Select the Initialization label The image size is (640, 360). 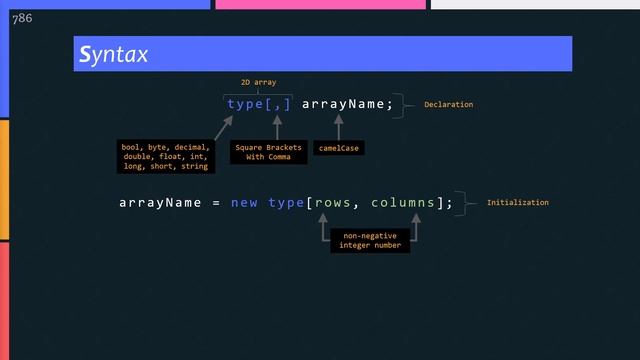(518, 202)
